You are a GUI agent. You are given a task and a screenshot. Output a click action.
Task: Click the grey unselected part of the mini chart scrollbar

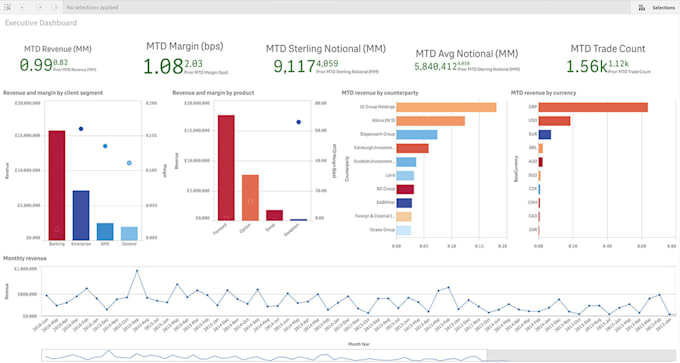(582, 355)
